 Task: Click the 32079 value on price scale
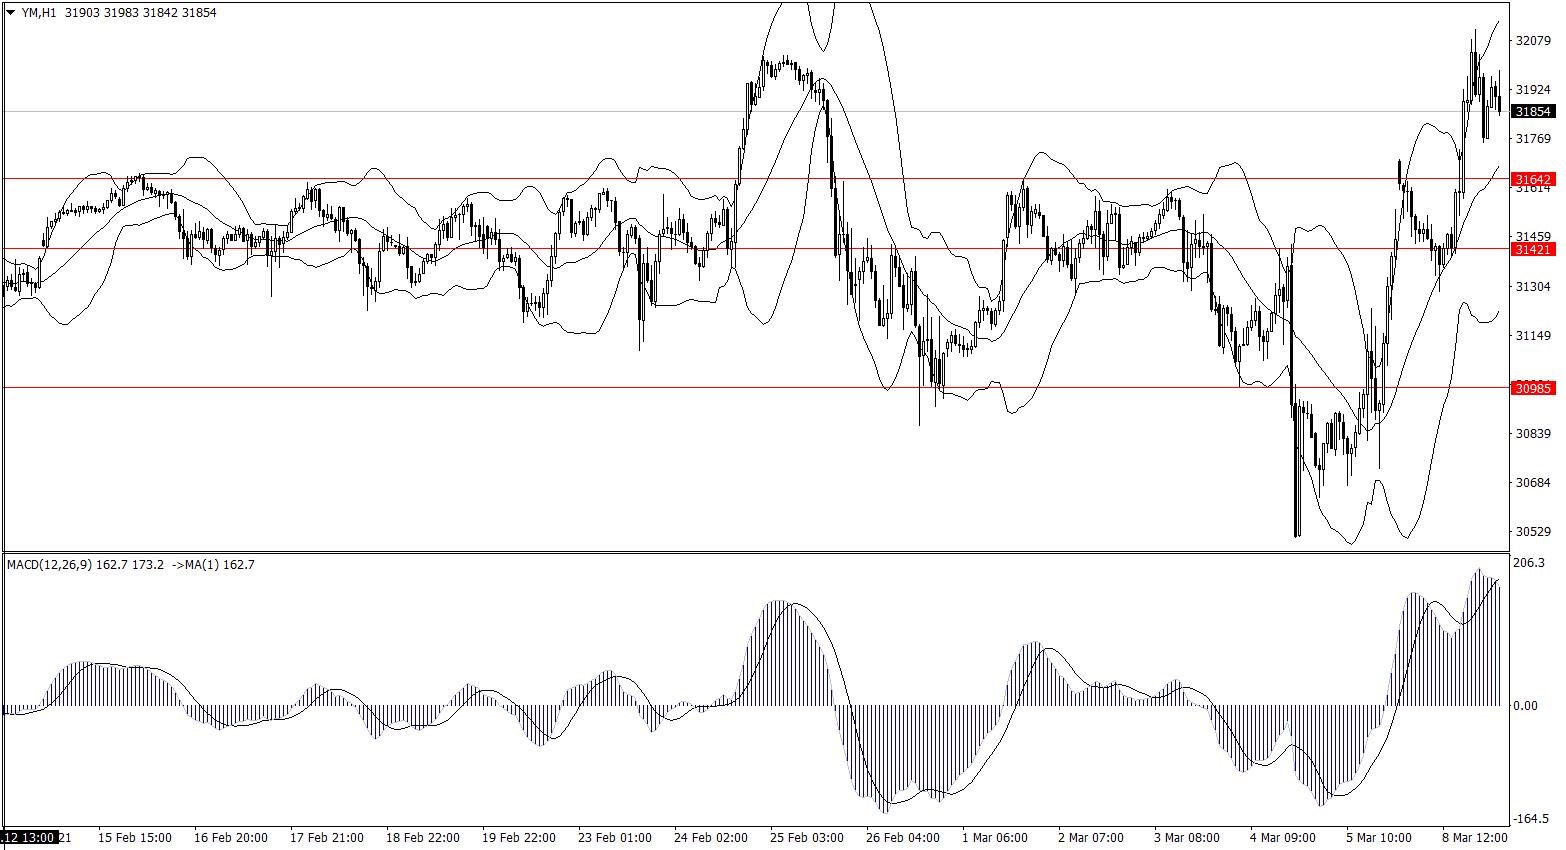point(1533,41)
